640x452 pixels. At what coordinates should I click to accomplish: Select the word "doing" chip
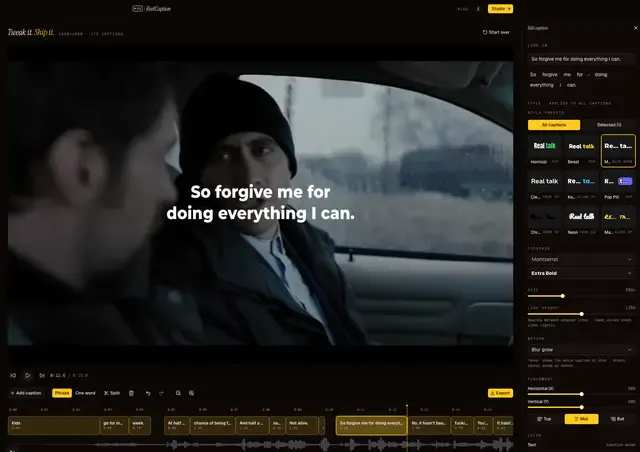click(601, 75)
